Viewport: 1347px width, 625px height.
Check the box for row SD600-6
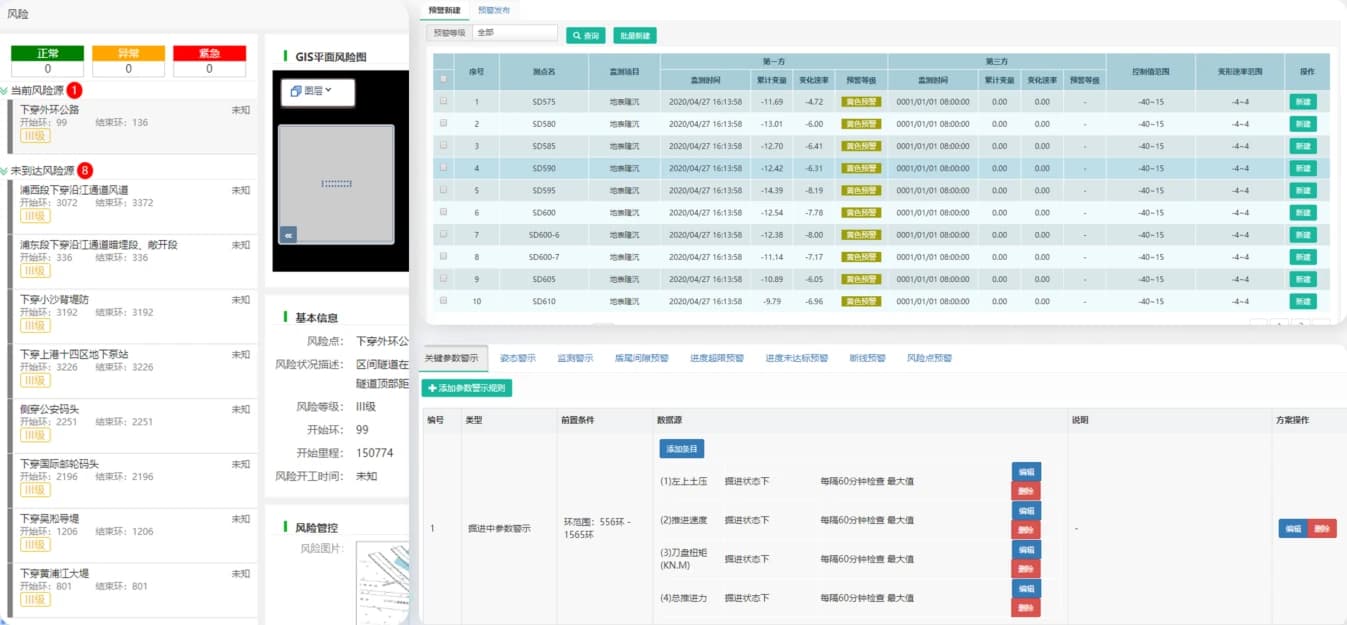coord(443,234)
